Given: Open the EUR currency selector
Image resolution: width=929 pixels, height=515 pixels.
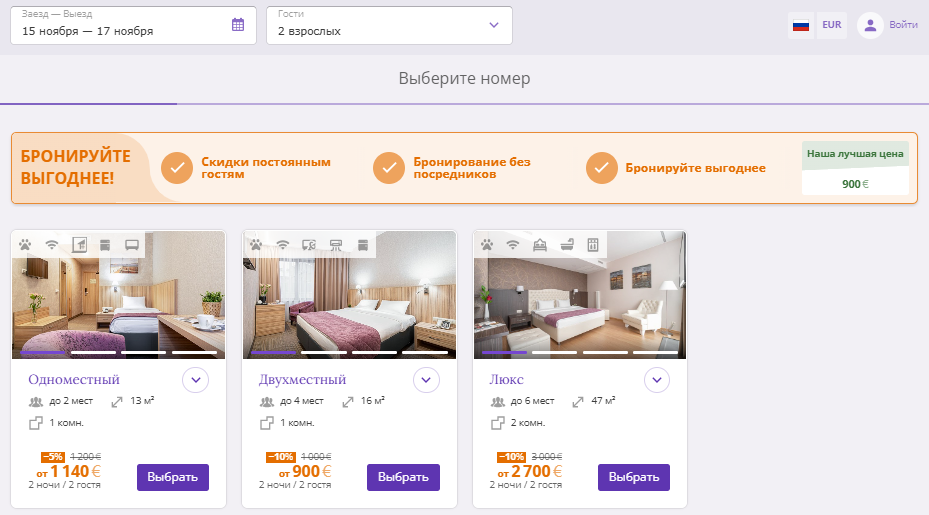Looking at the screenshot, I should tap(831, 25).
